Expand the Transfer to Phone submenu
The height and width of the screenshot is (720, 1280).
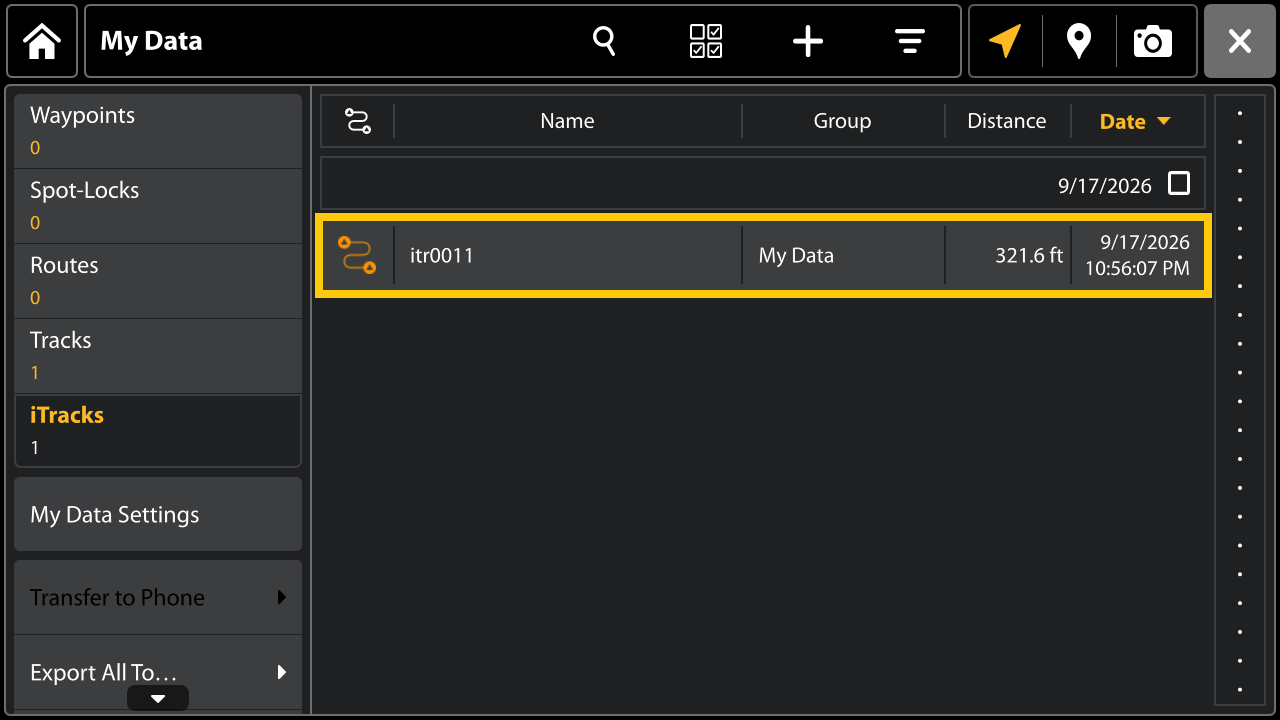click(158, 597)
